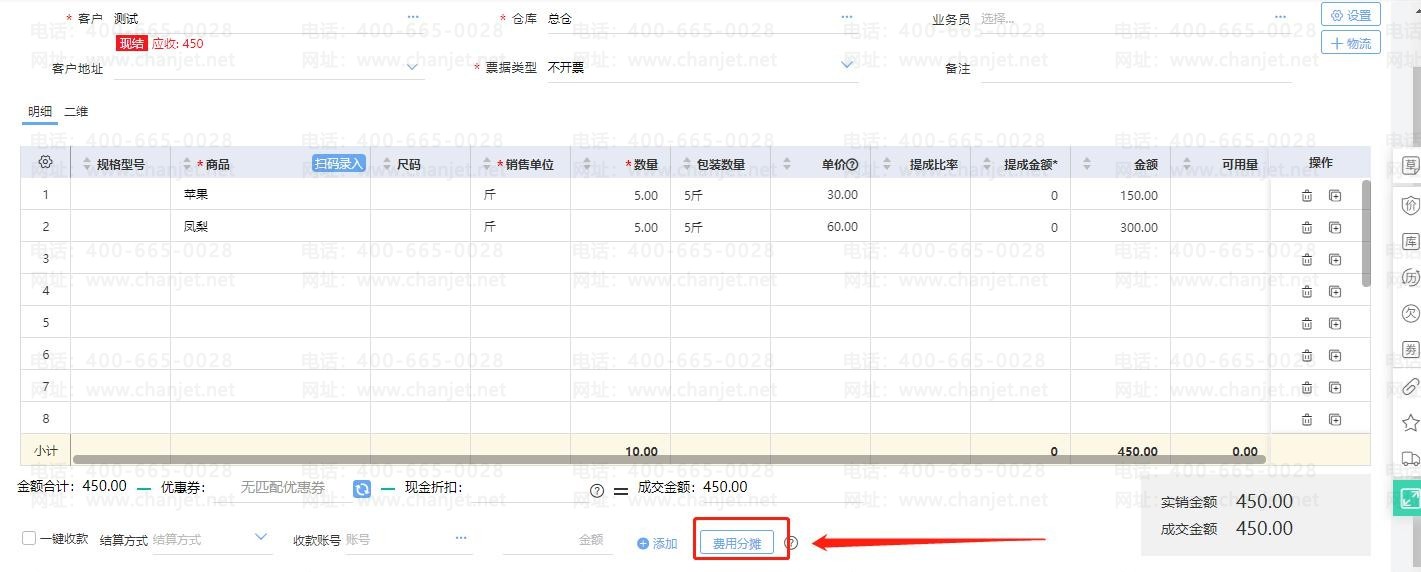Open the 历 history sidebar icon
Viewport: 1421px width, 572px height.
pyautogui.click(x=1411, y=277)
